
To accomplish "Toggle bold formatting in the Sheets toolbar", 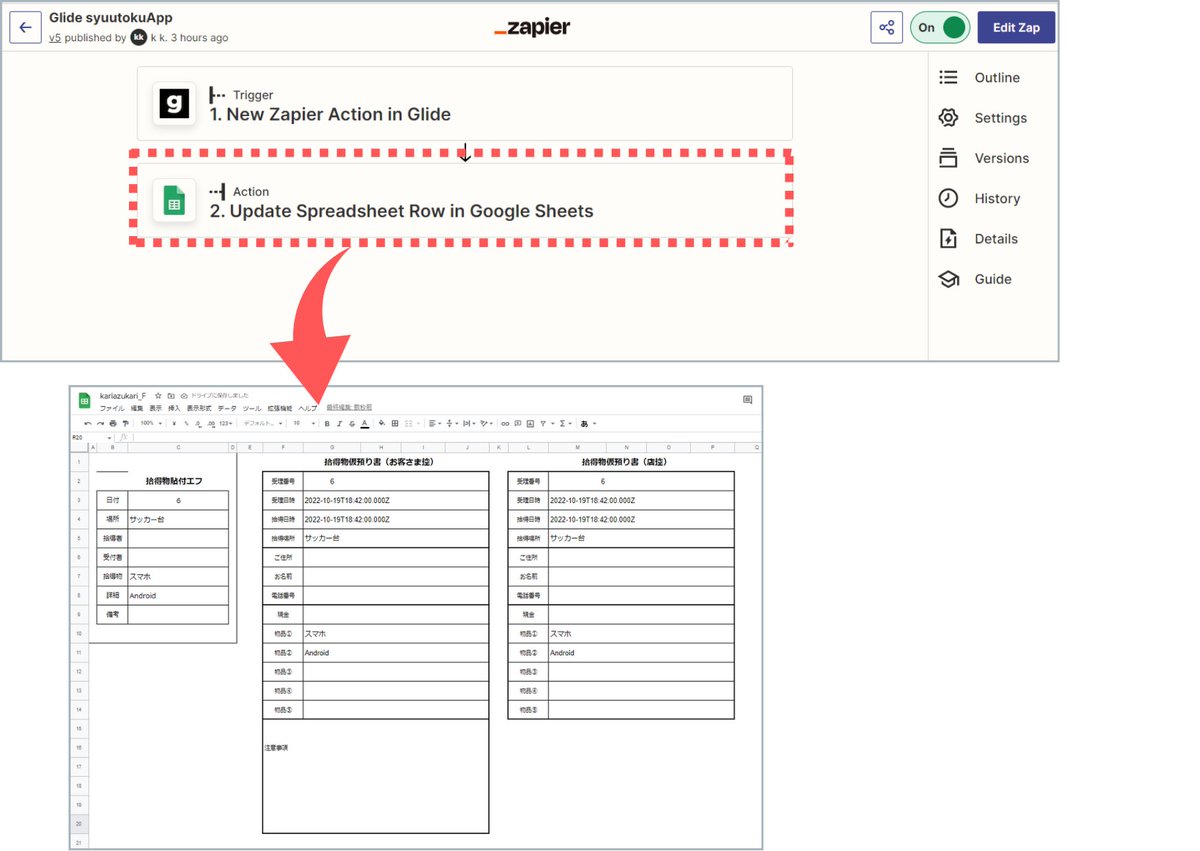I will tap(327, 423).
